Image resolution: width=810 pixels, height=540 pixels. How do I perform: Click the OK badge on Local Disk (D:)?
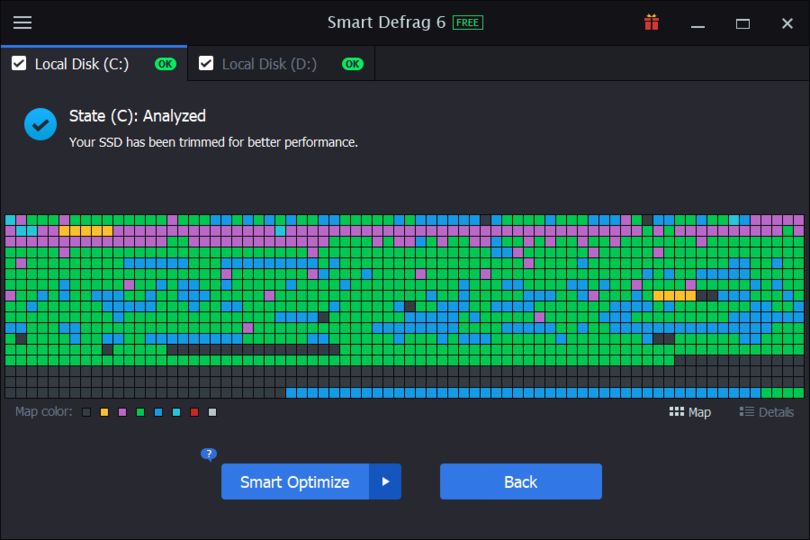tap(352, 64)
